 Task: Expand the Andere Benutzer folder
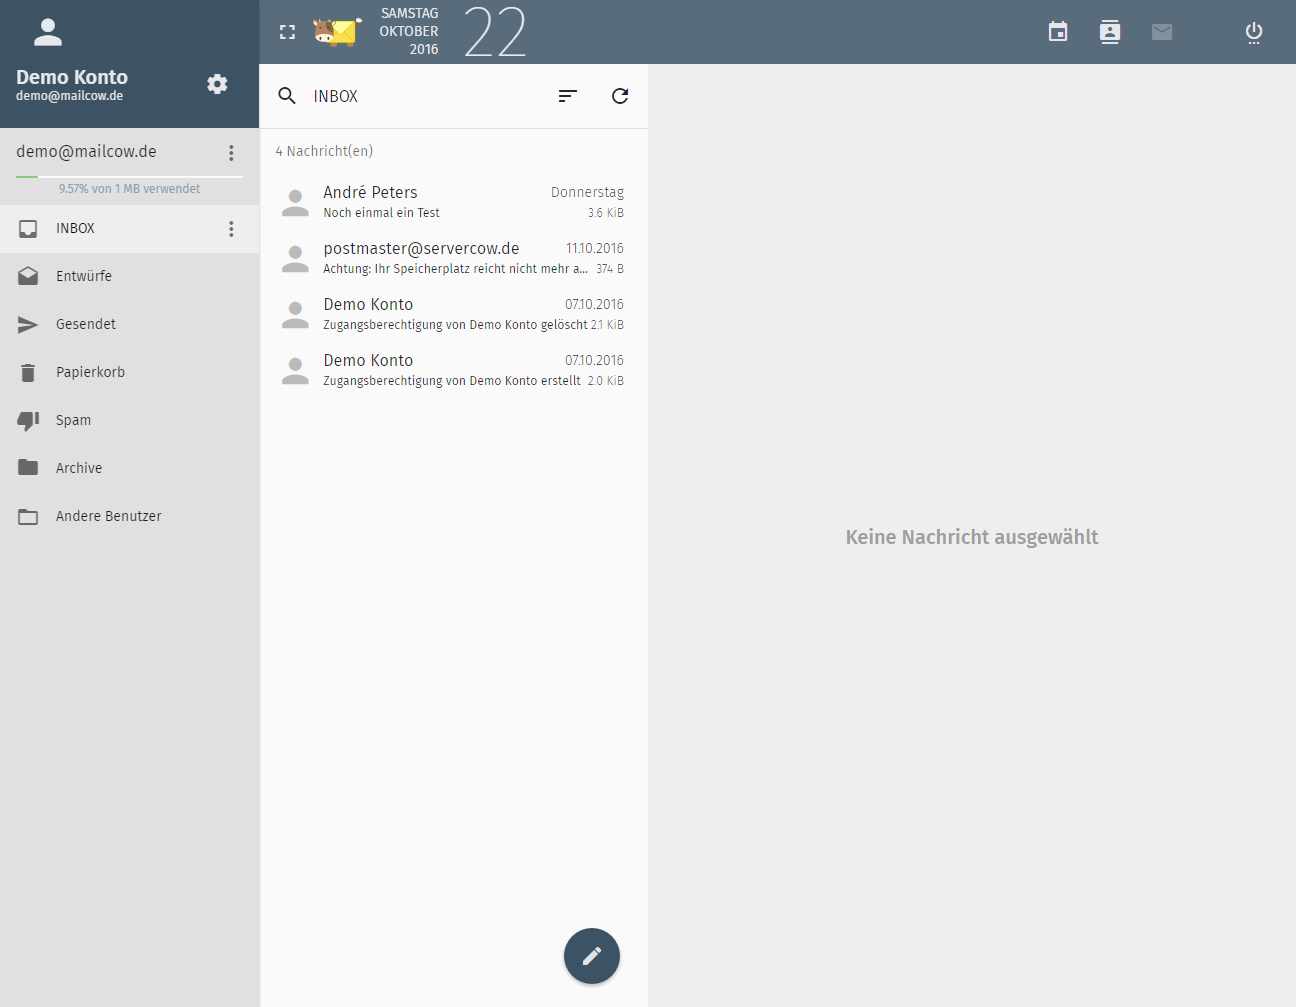108,516
